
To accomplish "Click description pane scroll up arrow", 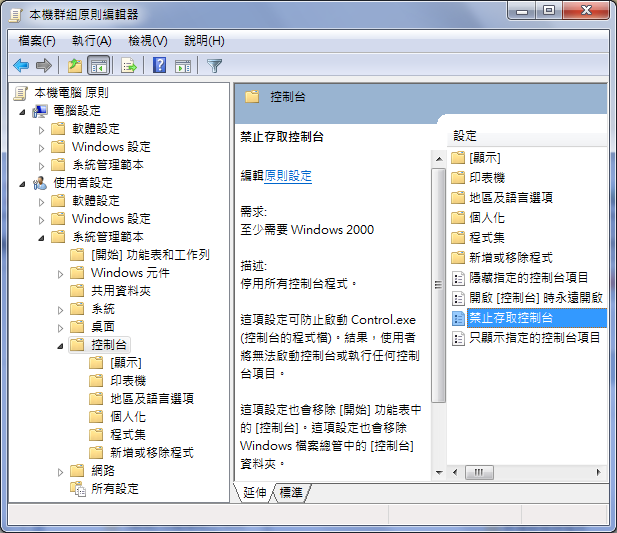I will pyautogui.click(x=439, y=159).
